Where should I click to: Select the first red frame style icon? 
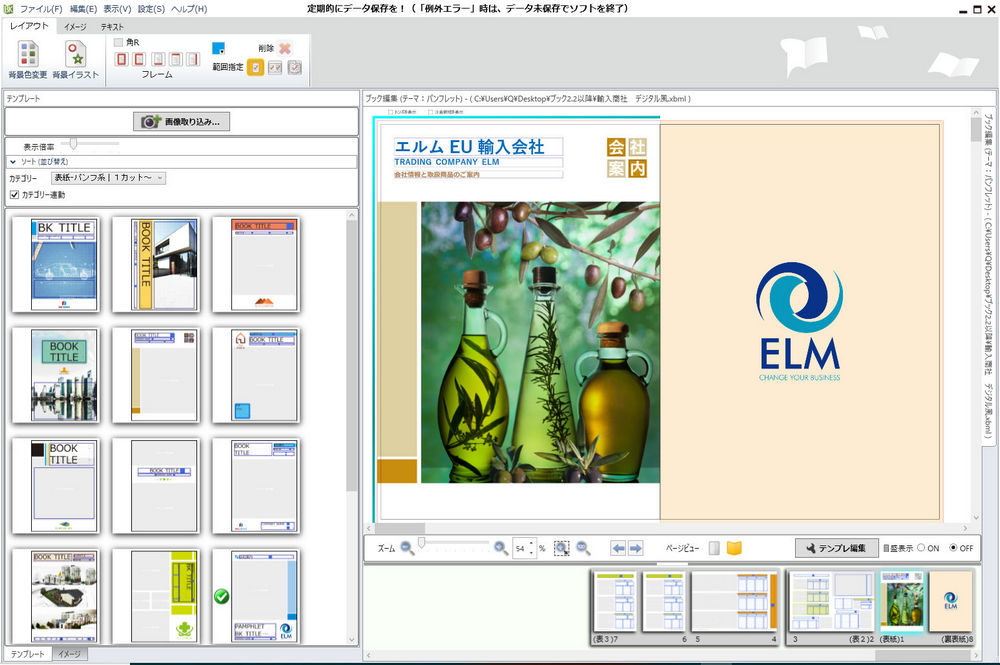122,60
